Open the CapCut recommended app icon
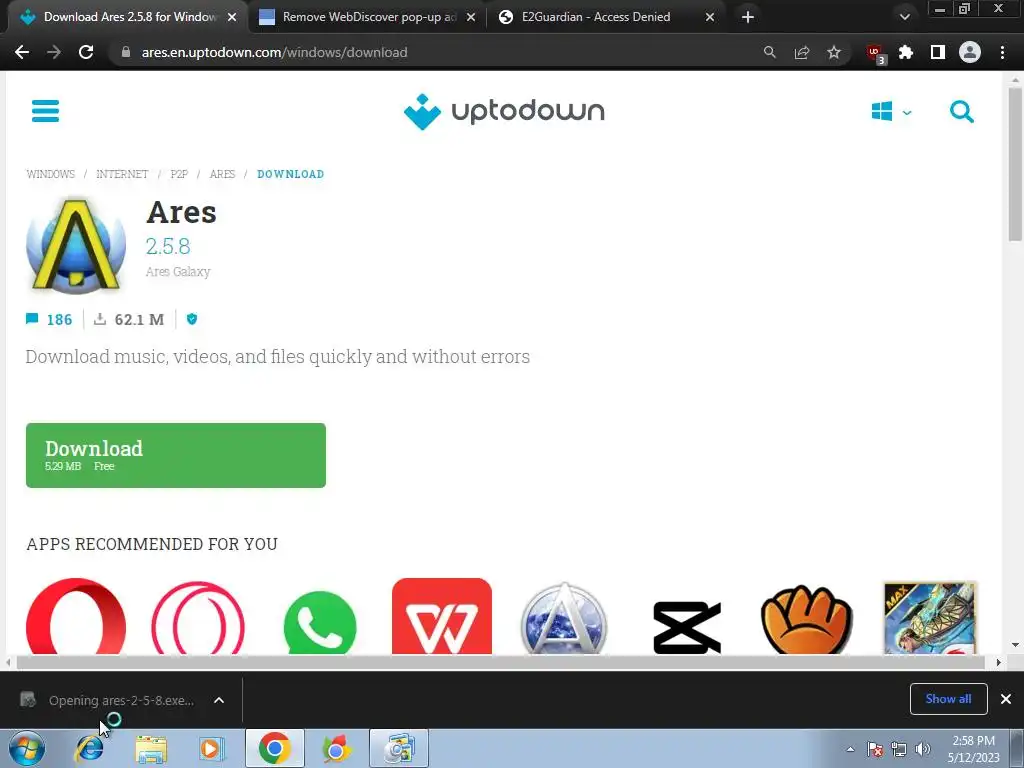The height and width of the screenshot is (768, 1024). point(686,627)
